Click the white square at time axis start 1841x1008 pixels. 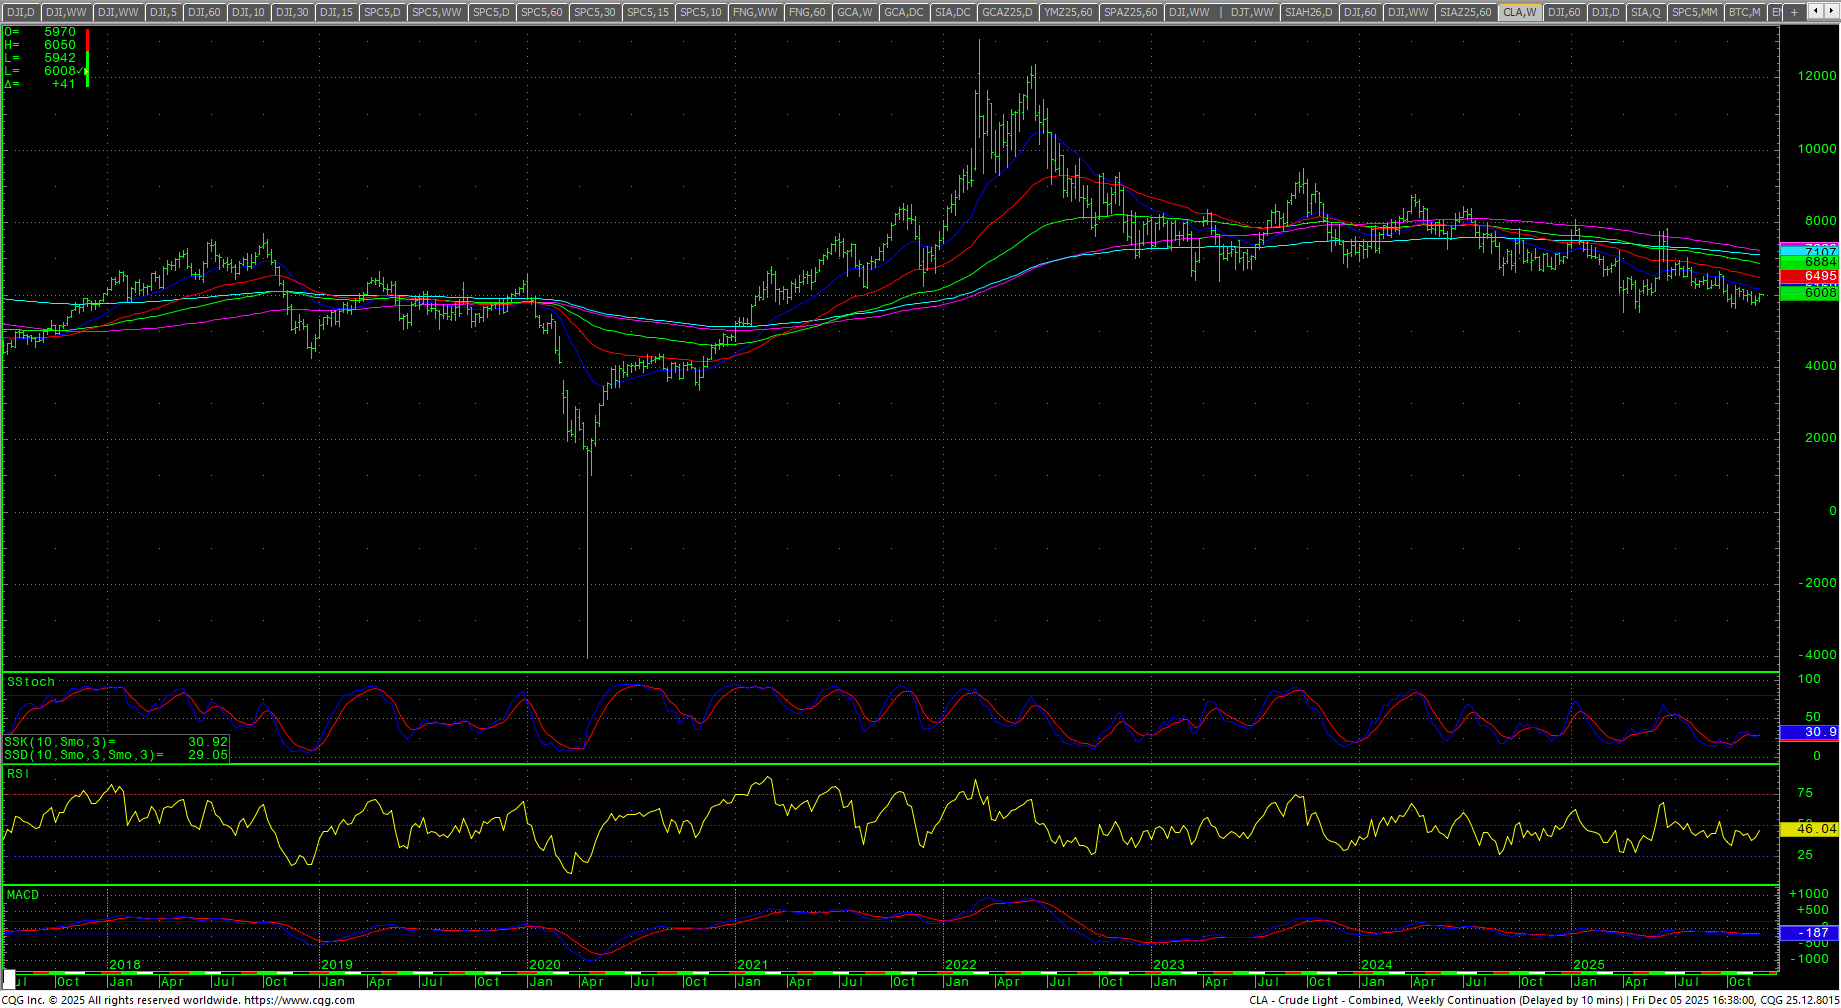click(x=9, y=976)
